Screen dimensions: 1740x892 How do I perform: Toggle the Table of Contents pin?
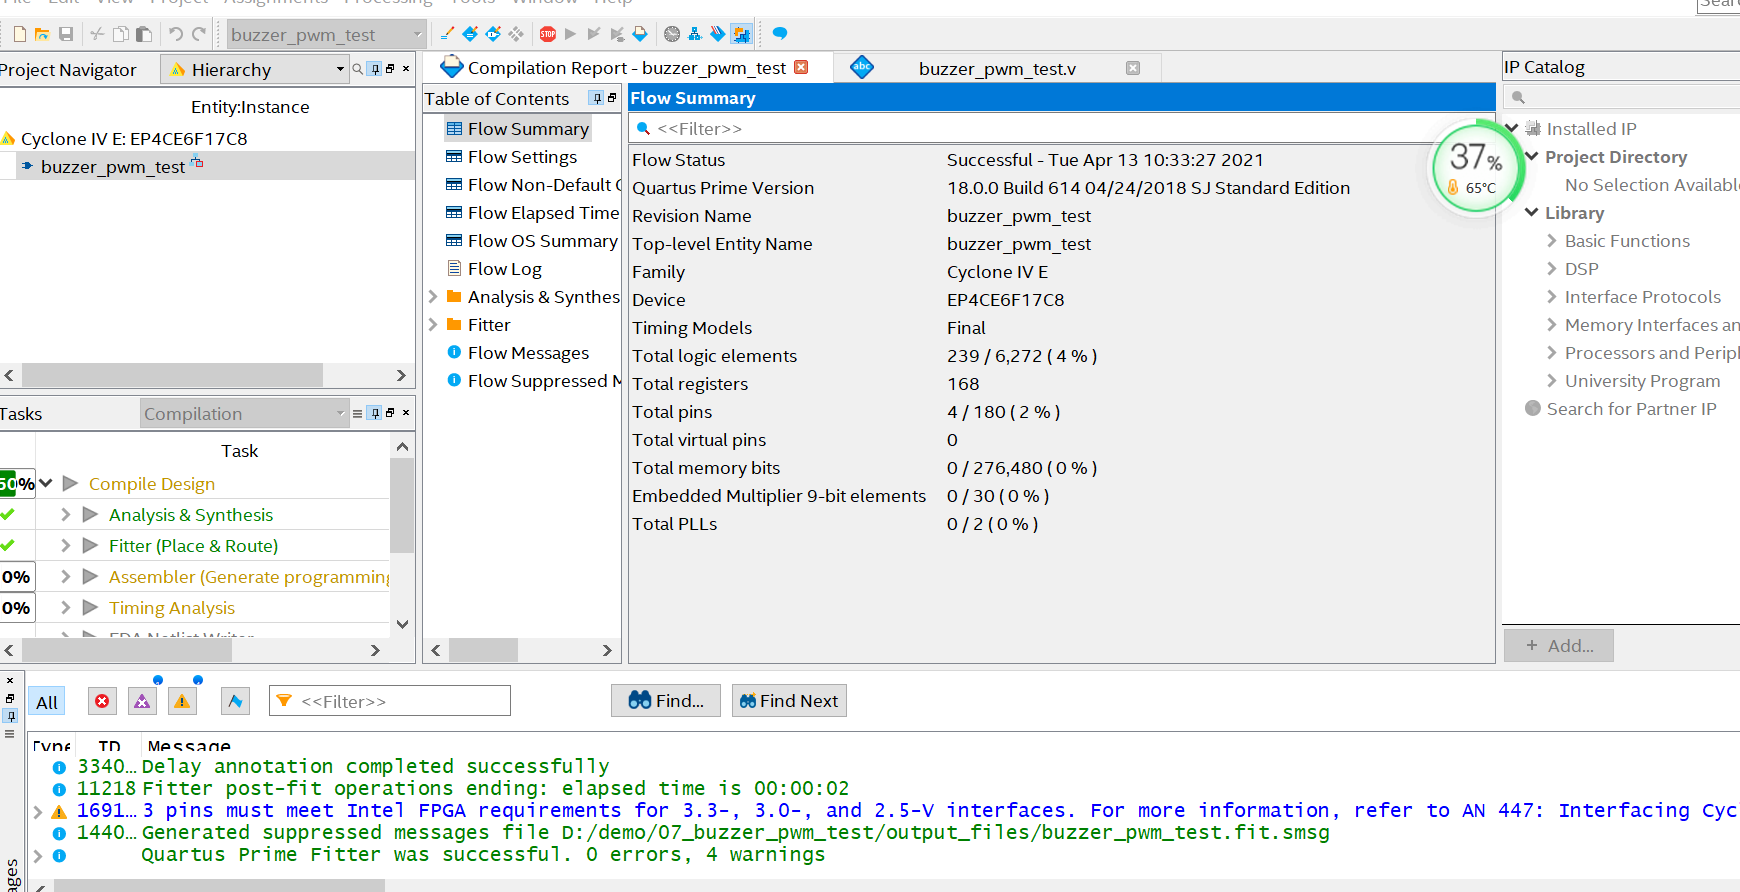[597, 98]
